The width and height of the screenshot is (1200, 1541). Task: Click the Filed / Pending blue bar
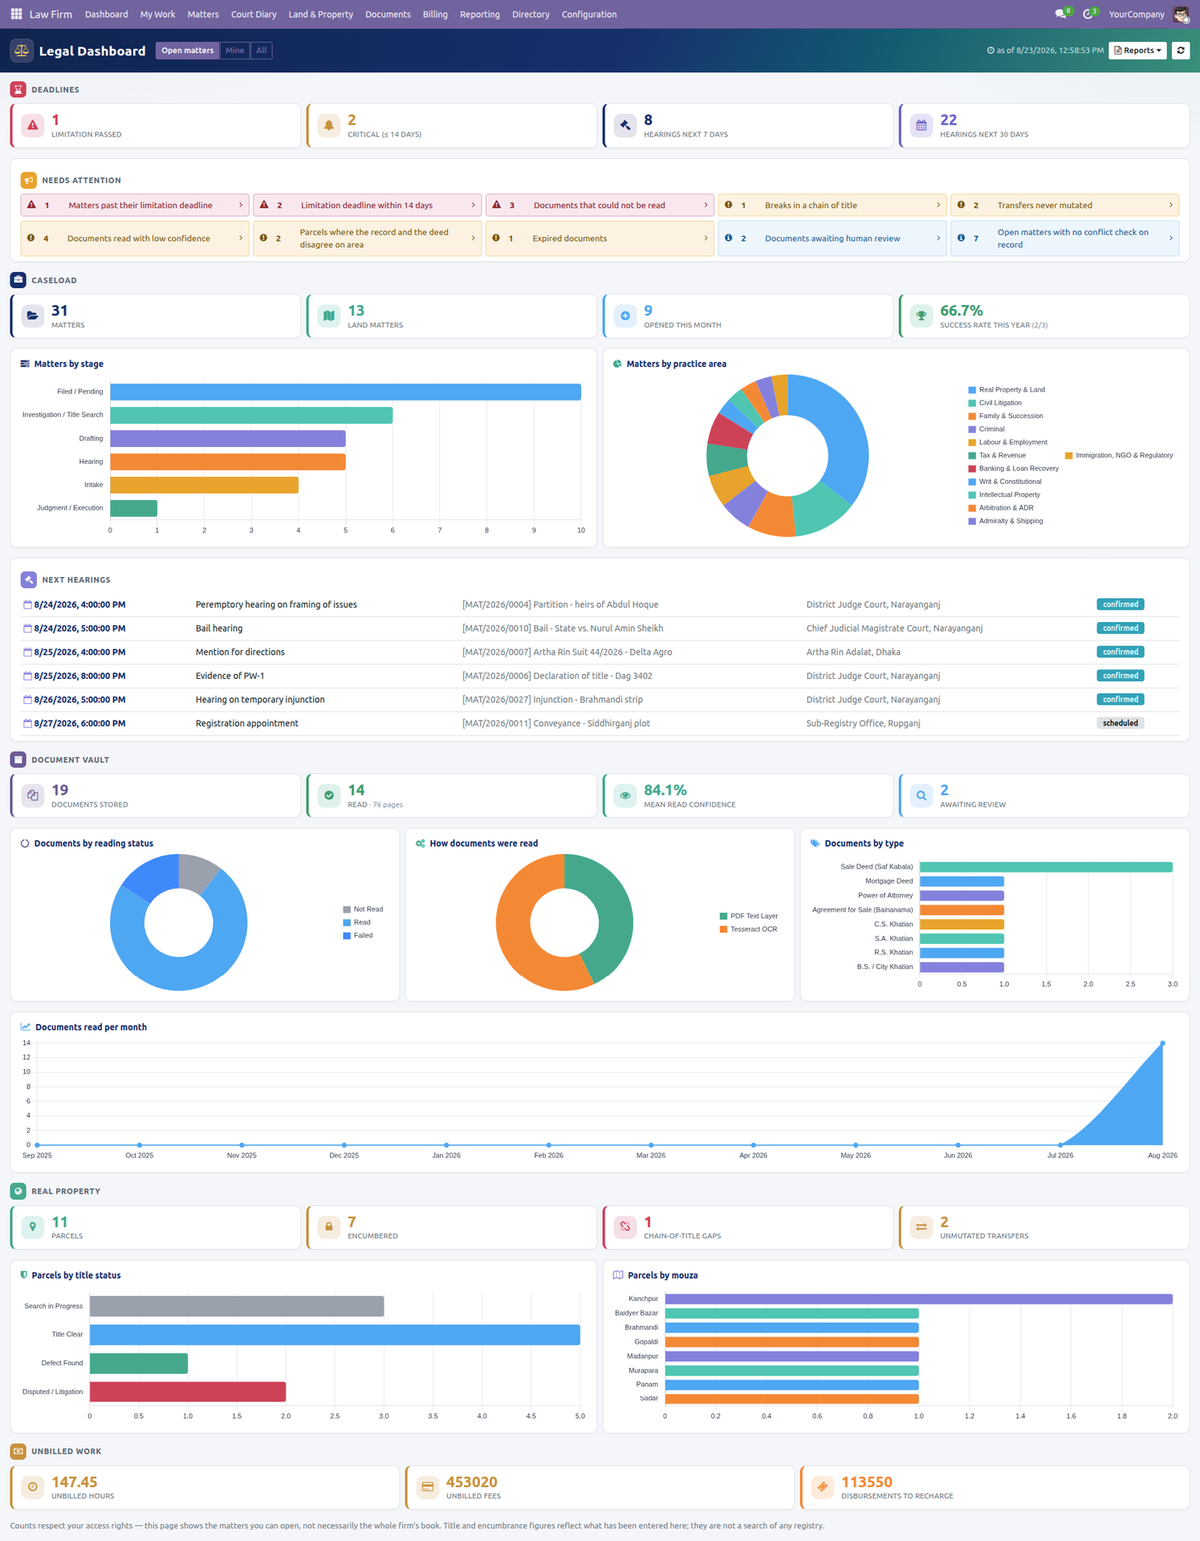pos(345,392)
